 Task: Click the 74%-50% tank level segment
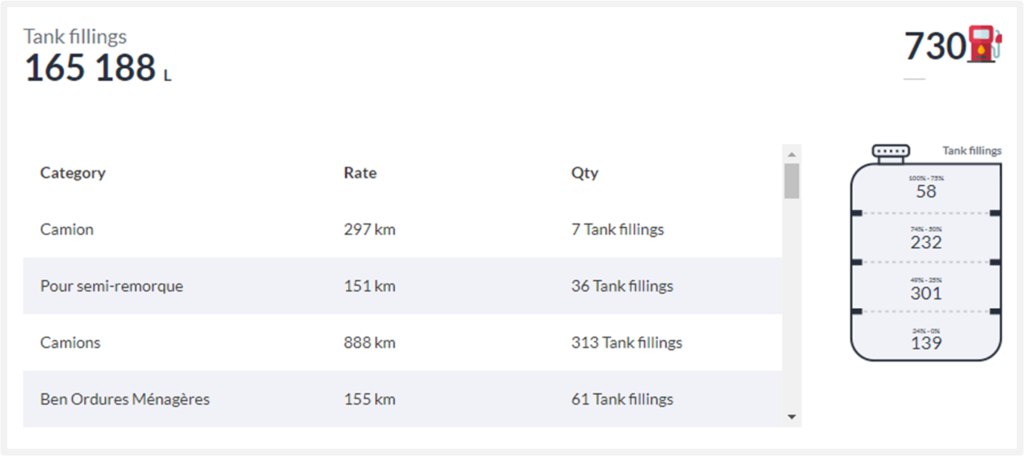tap(926, 238)
